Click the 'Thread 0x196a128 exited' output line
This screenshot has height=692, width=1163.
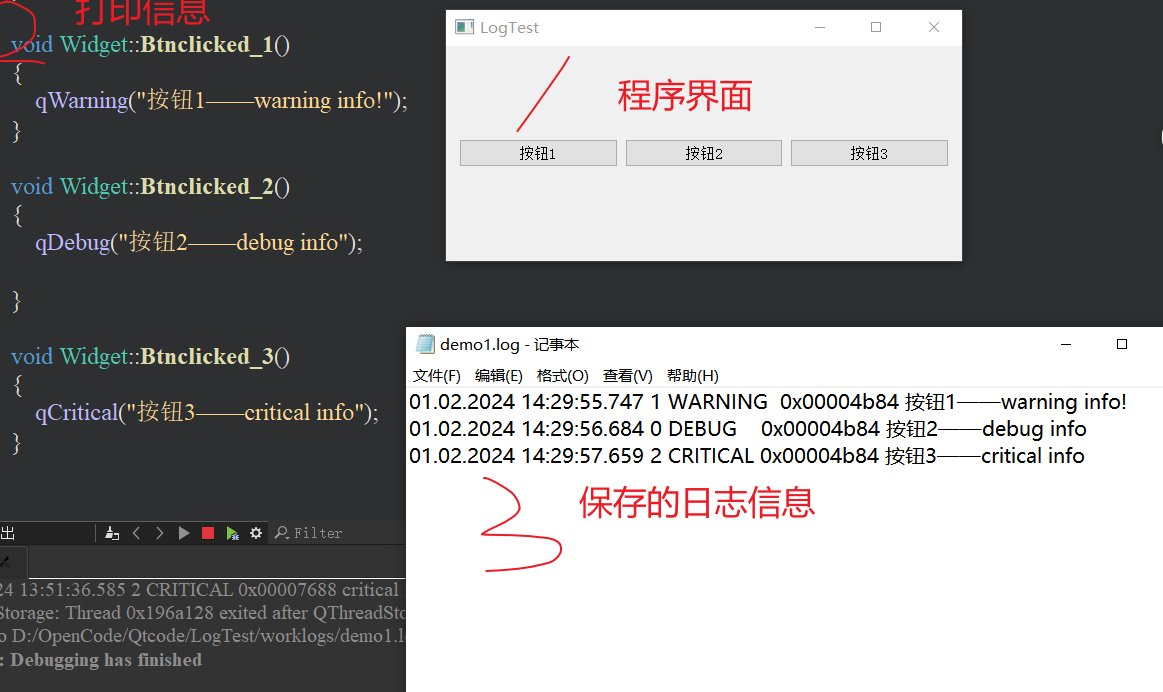(202, 613)
